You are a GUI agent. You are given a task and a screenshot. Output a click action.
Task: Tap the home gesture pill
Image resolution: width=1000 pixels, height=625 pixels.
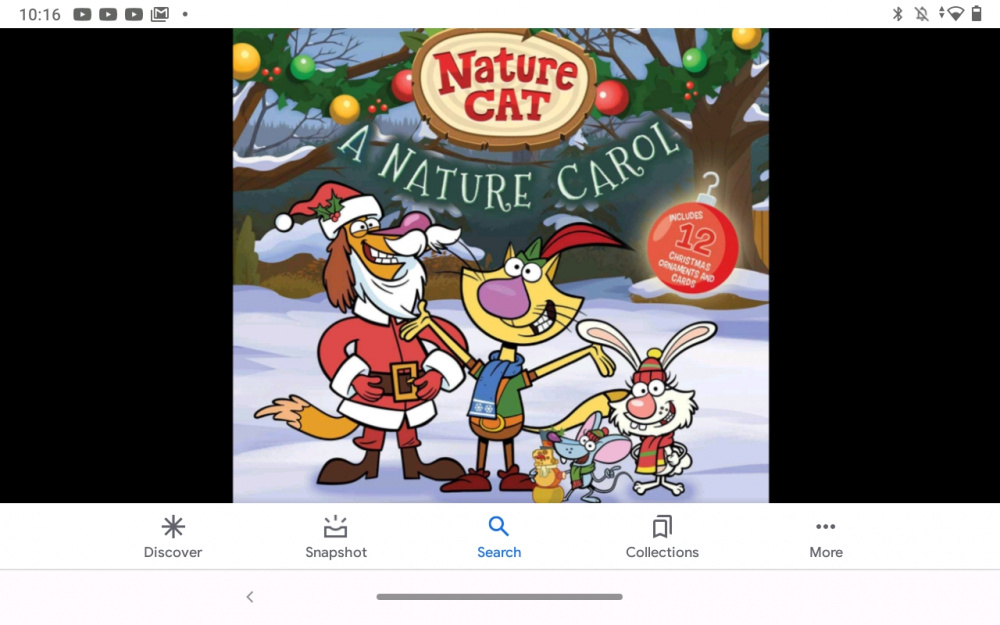click(x=499, y=597)
